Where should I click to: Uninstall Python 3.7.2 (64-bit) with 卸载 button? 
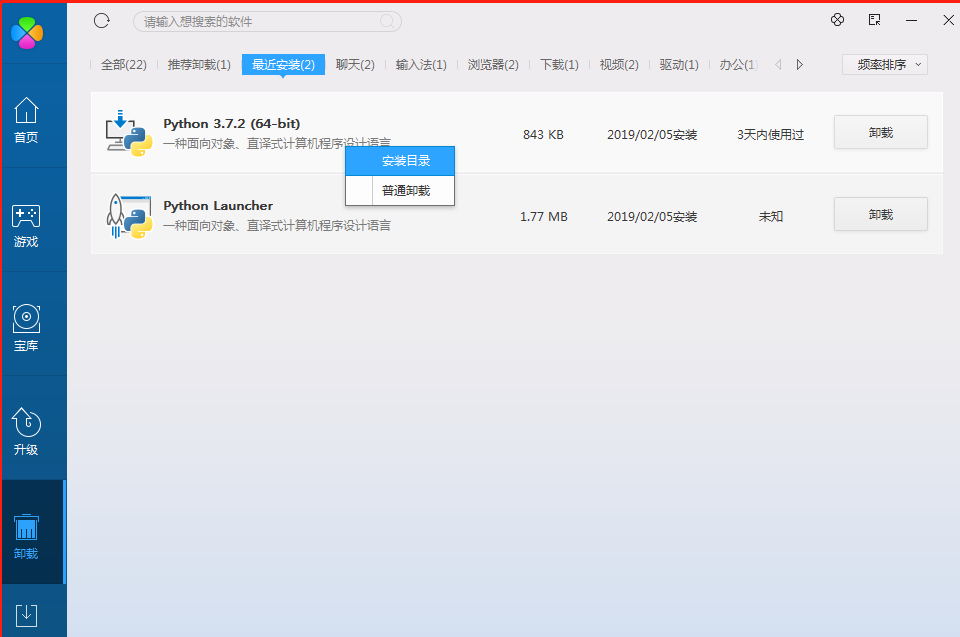[x=880, y=132]
